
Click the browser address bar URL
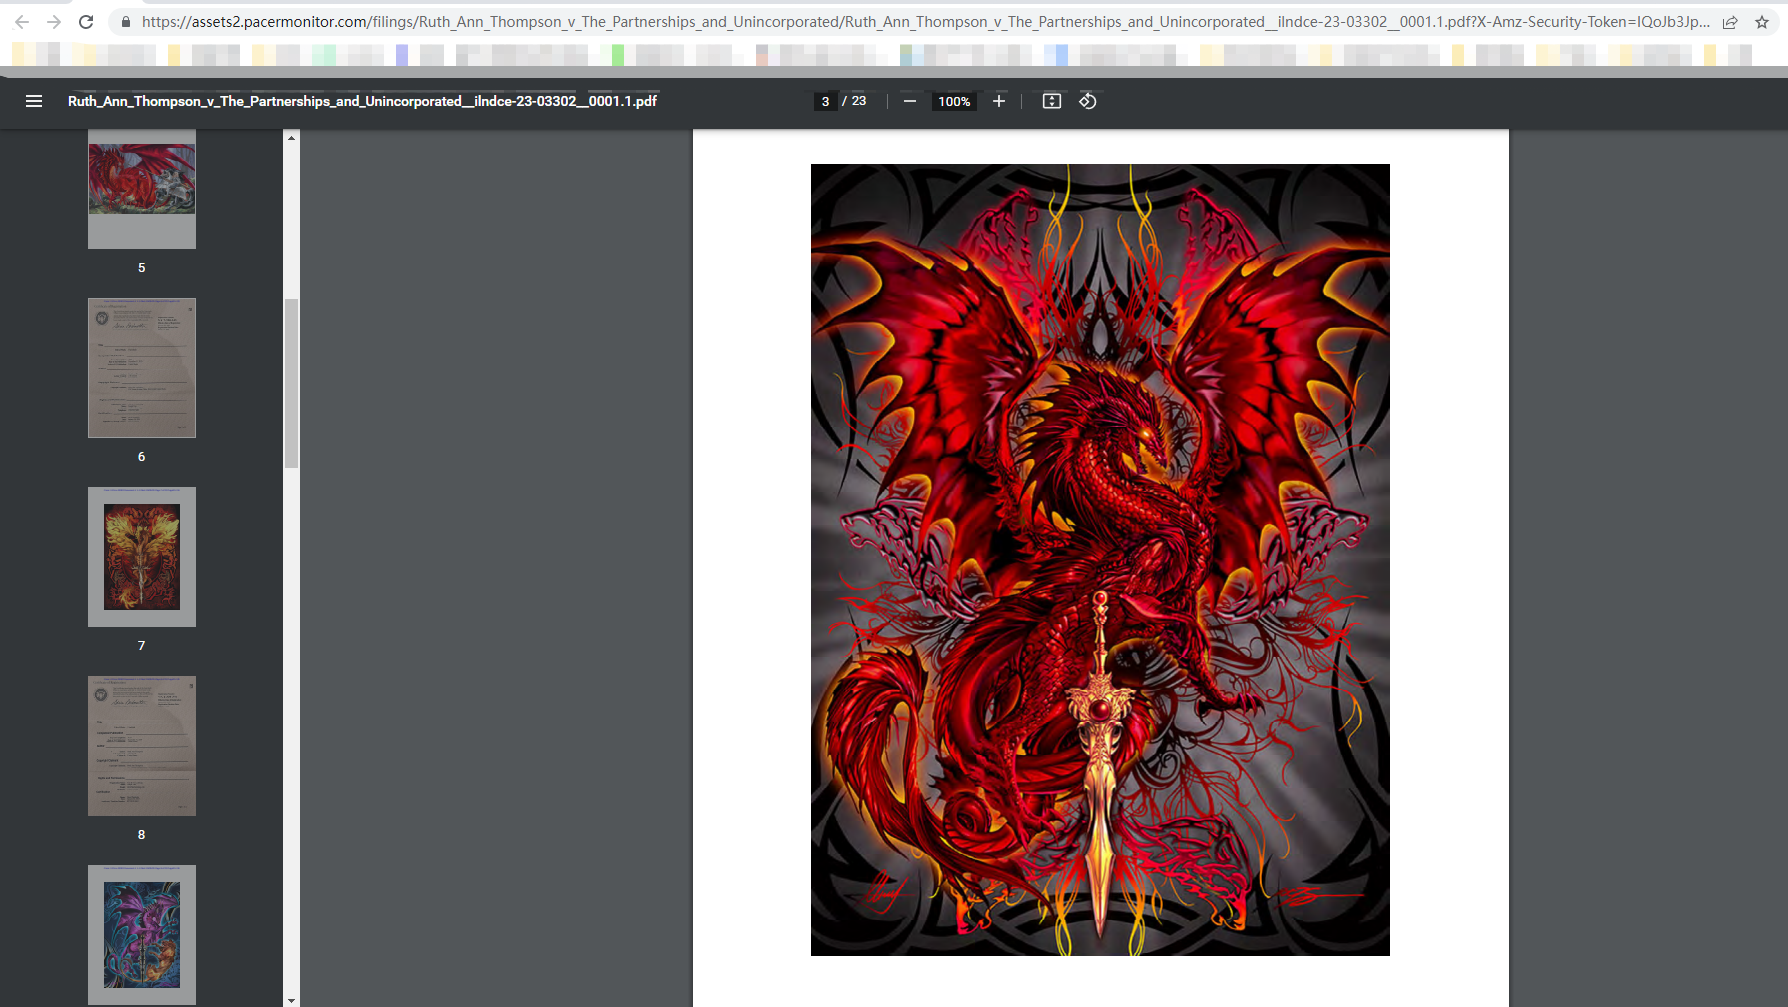(x=900, y=22)
